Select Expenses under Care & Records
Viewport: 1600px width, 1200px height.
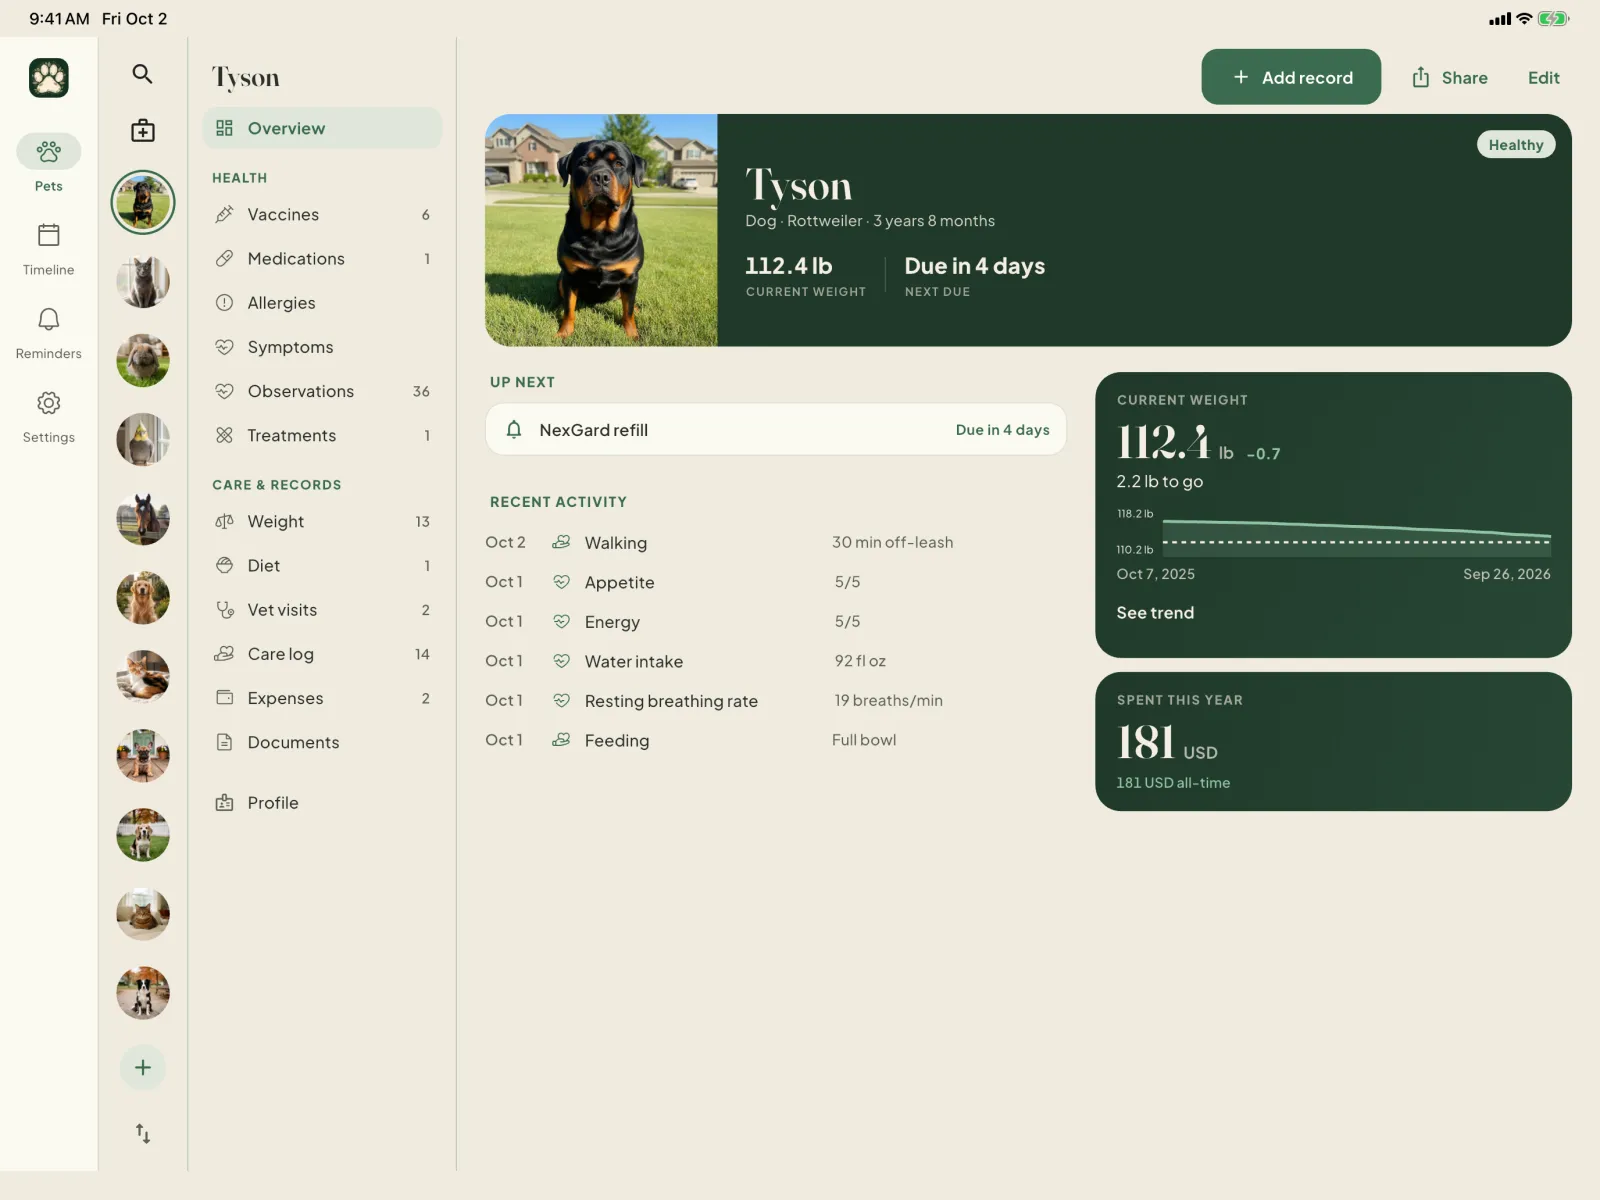click(322, 697)
